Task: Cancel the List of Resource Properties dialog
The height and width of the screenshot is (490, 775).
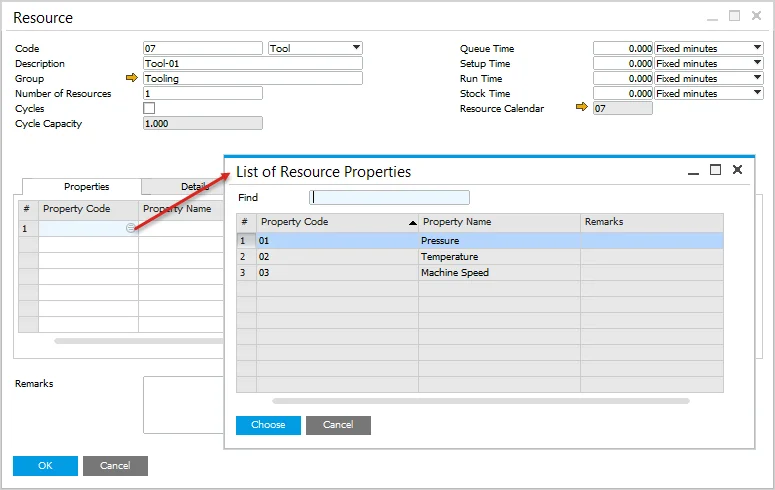Action: click(338, 425)
